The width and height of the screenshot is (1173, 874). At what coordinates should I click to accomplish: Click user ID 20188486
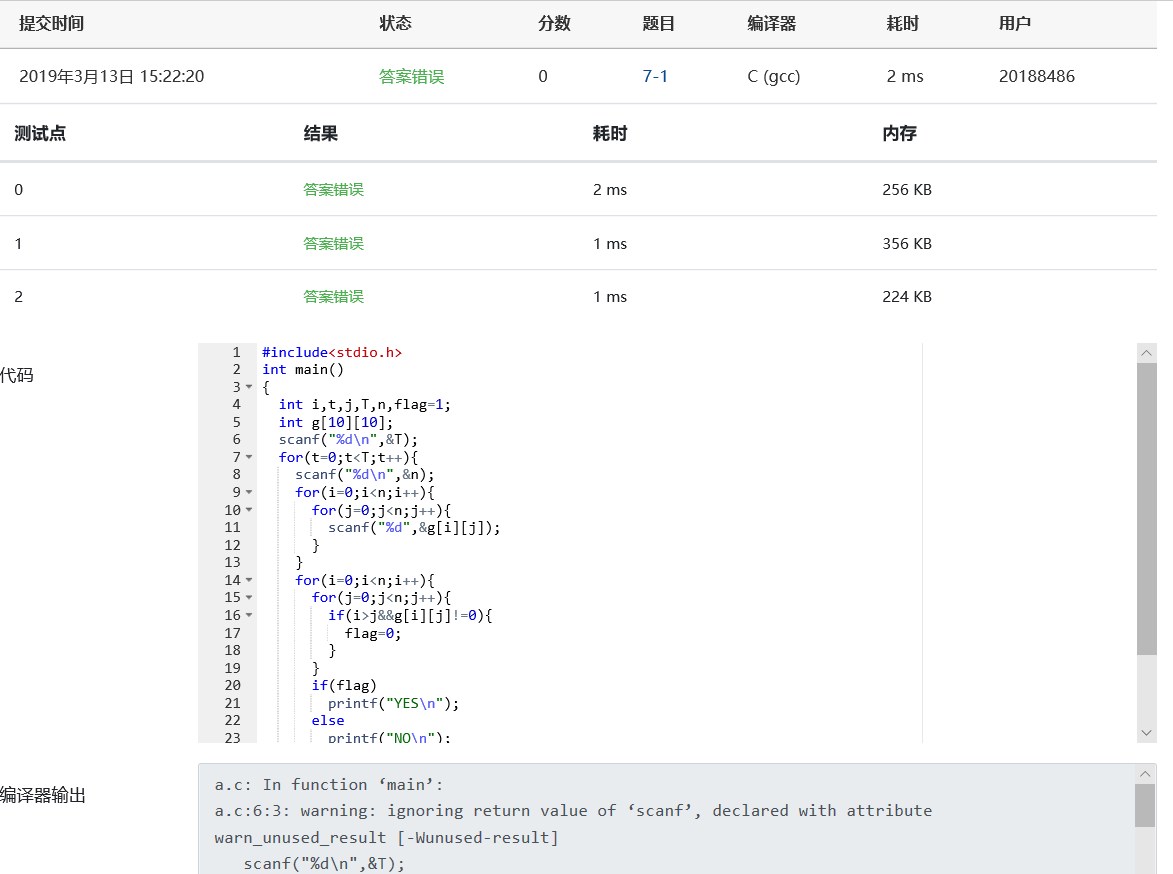click(x=1037, y=76)
